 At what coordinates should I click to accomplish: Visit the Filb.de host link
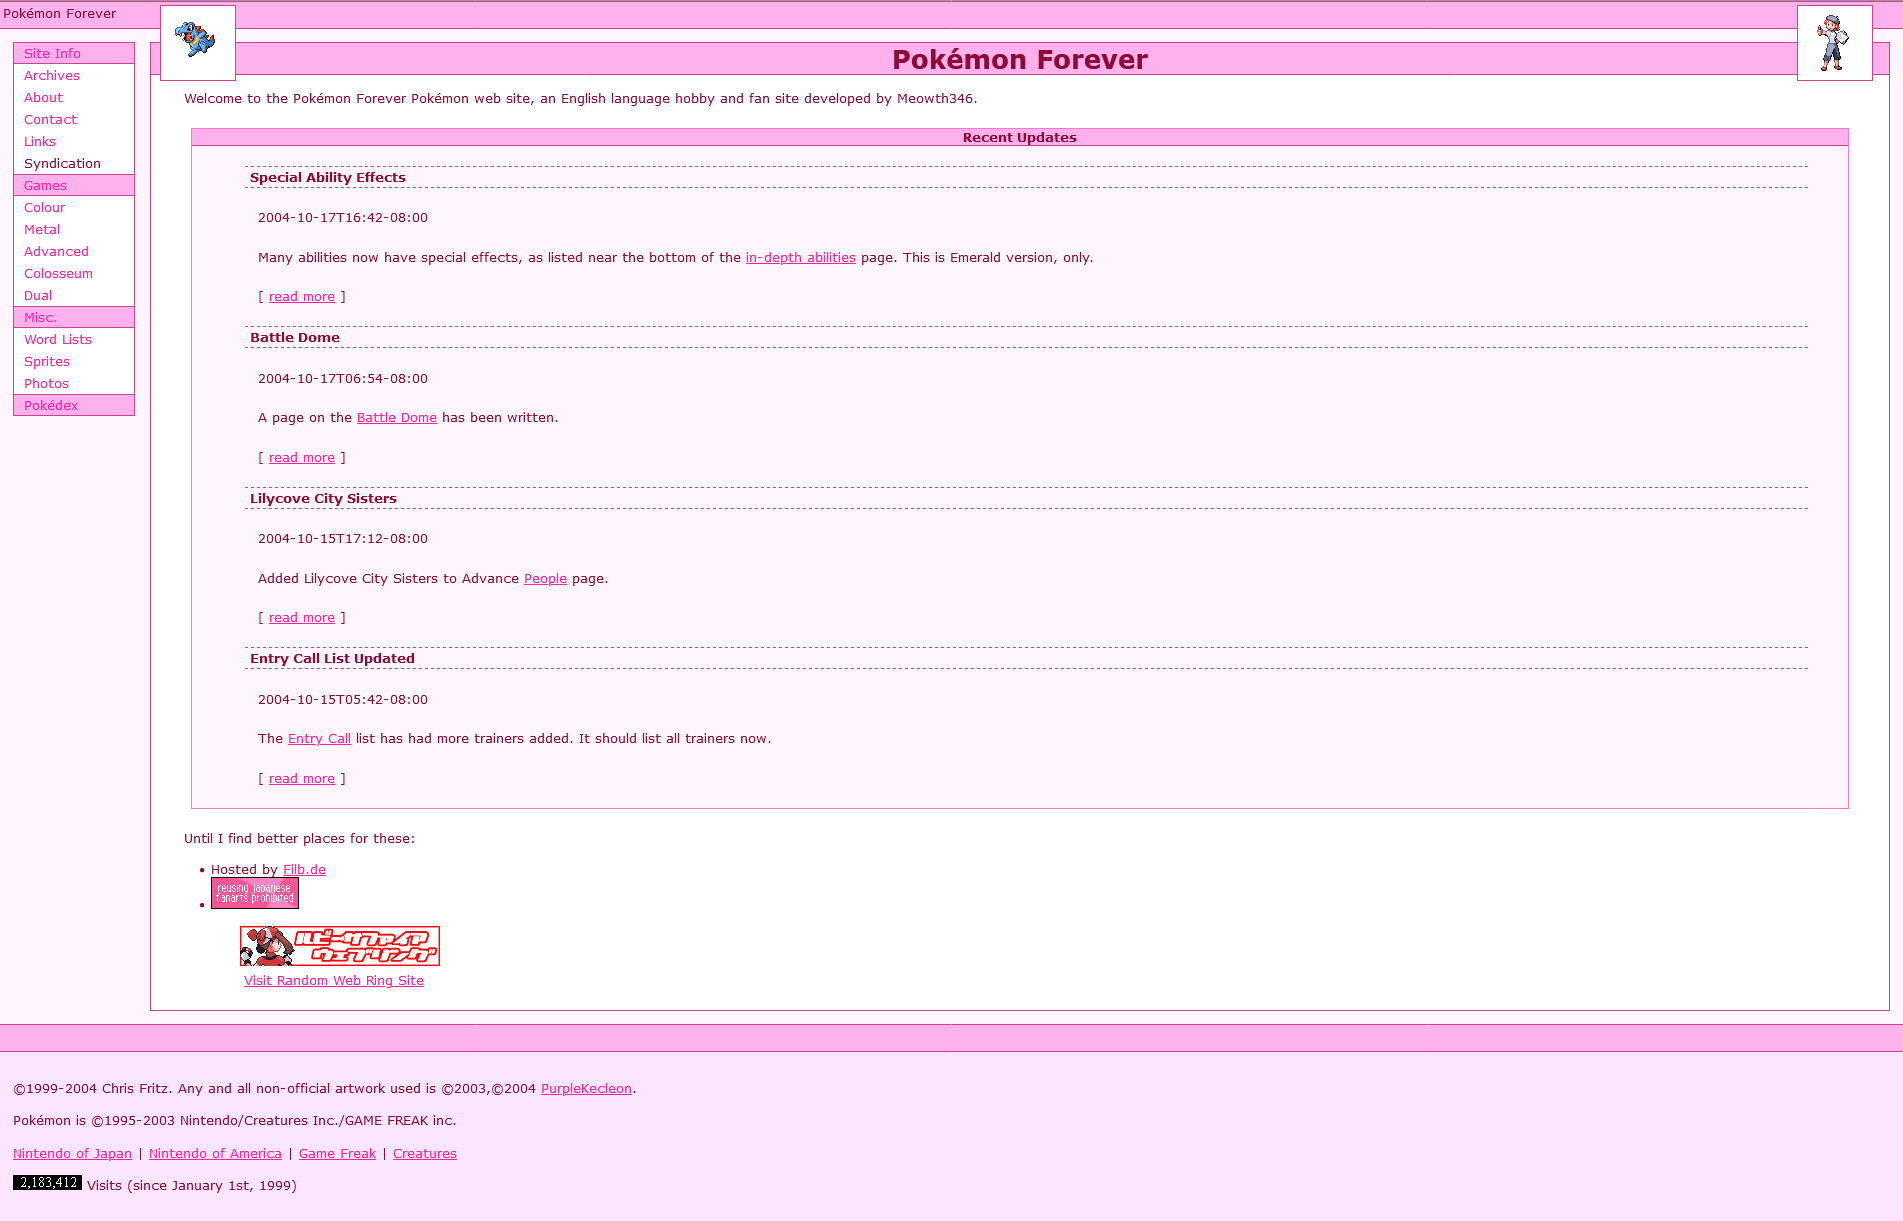[x=304, y=869]
